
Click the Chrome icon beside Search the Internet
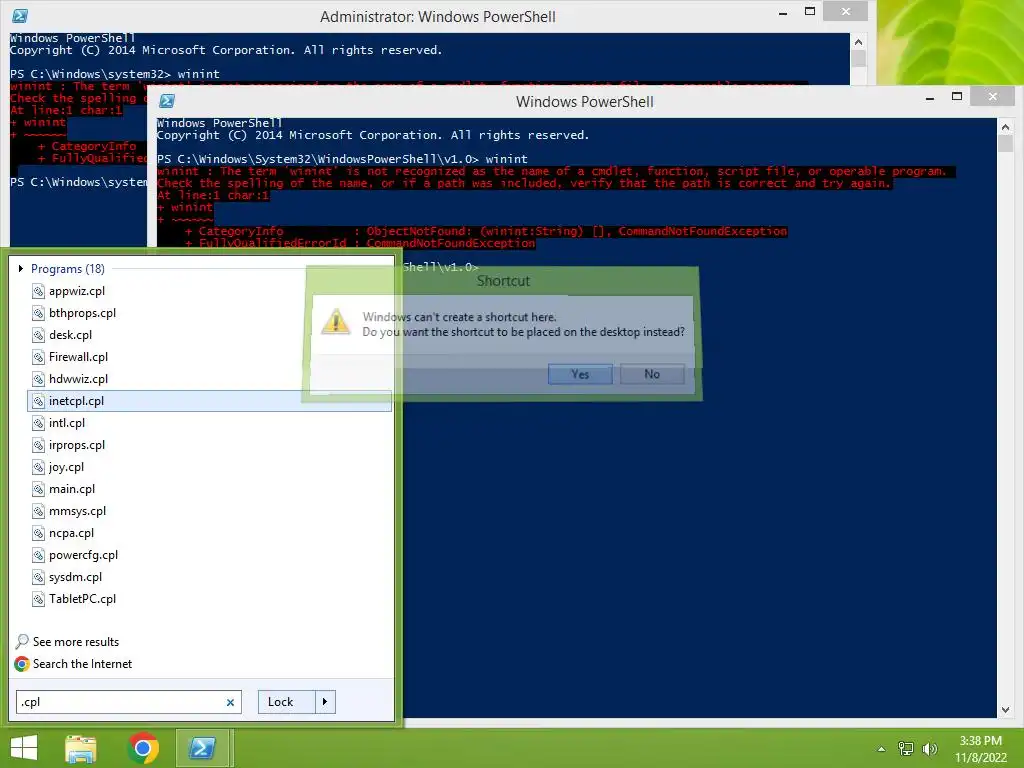pos(22,664)
